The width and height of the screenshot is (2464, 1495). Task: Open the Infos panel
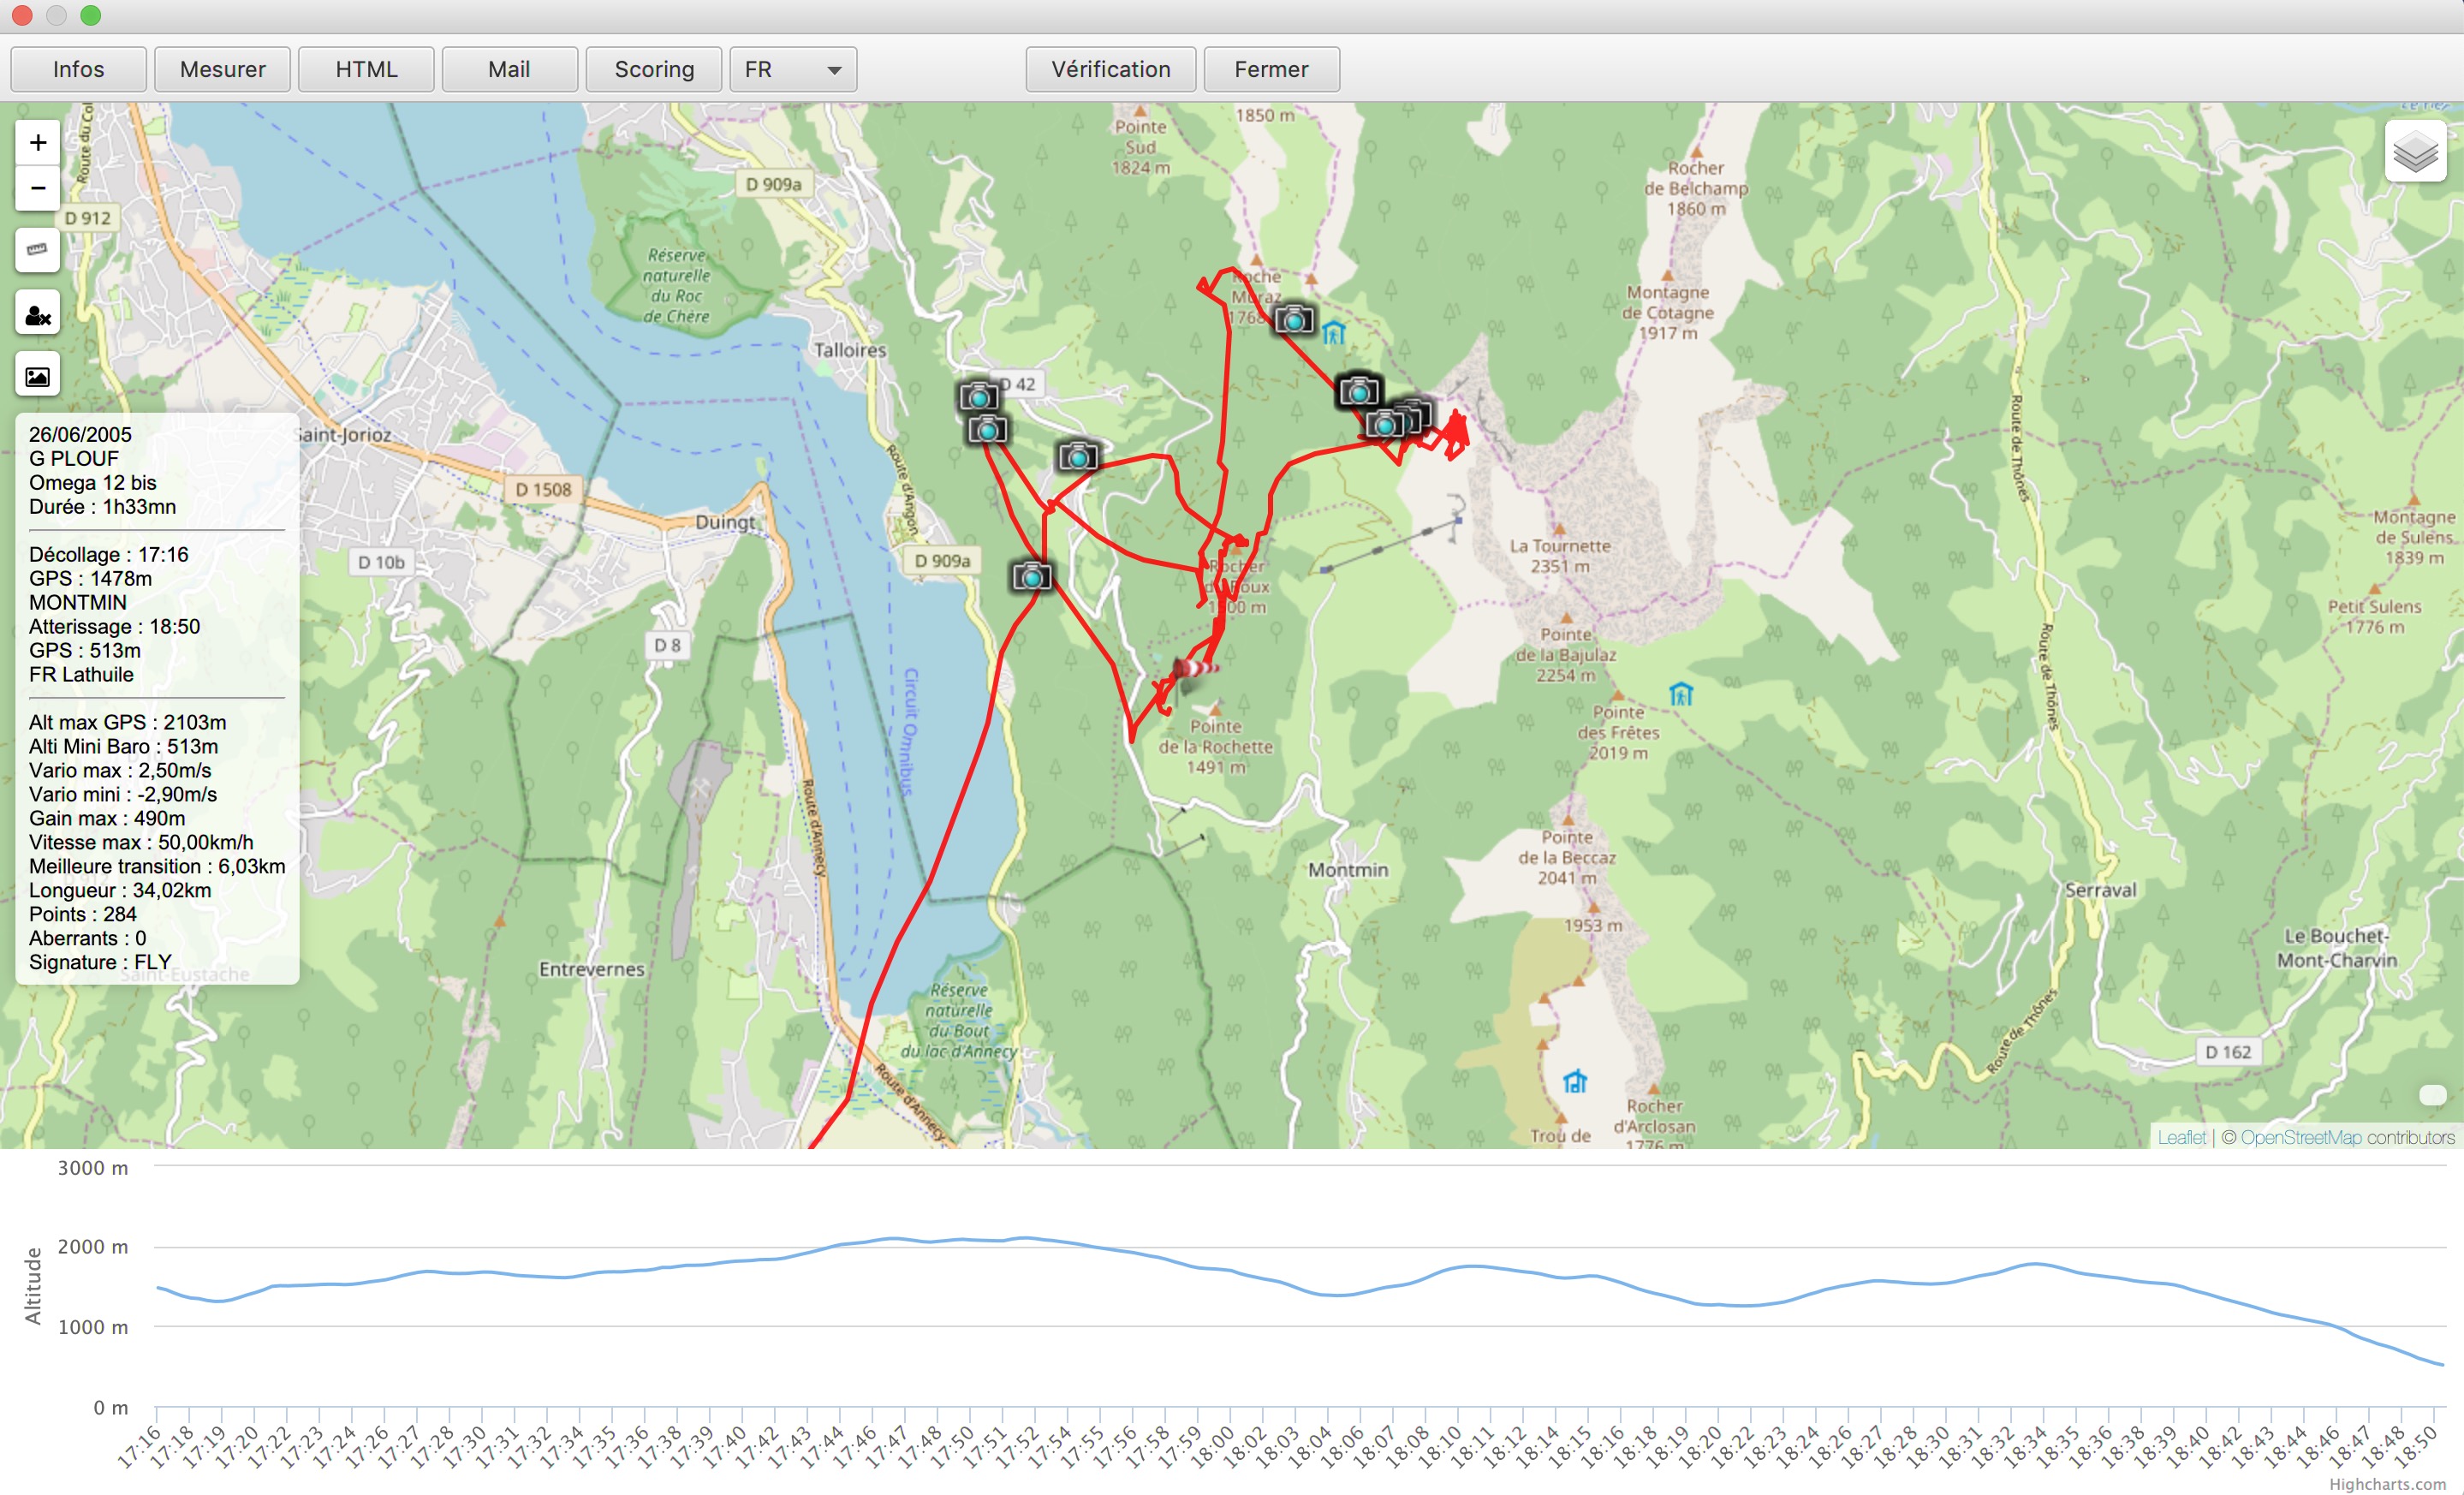(78, 69)
